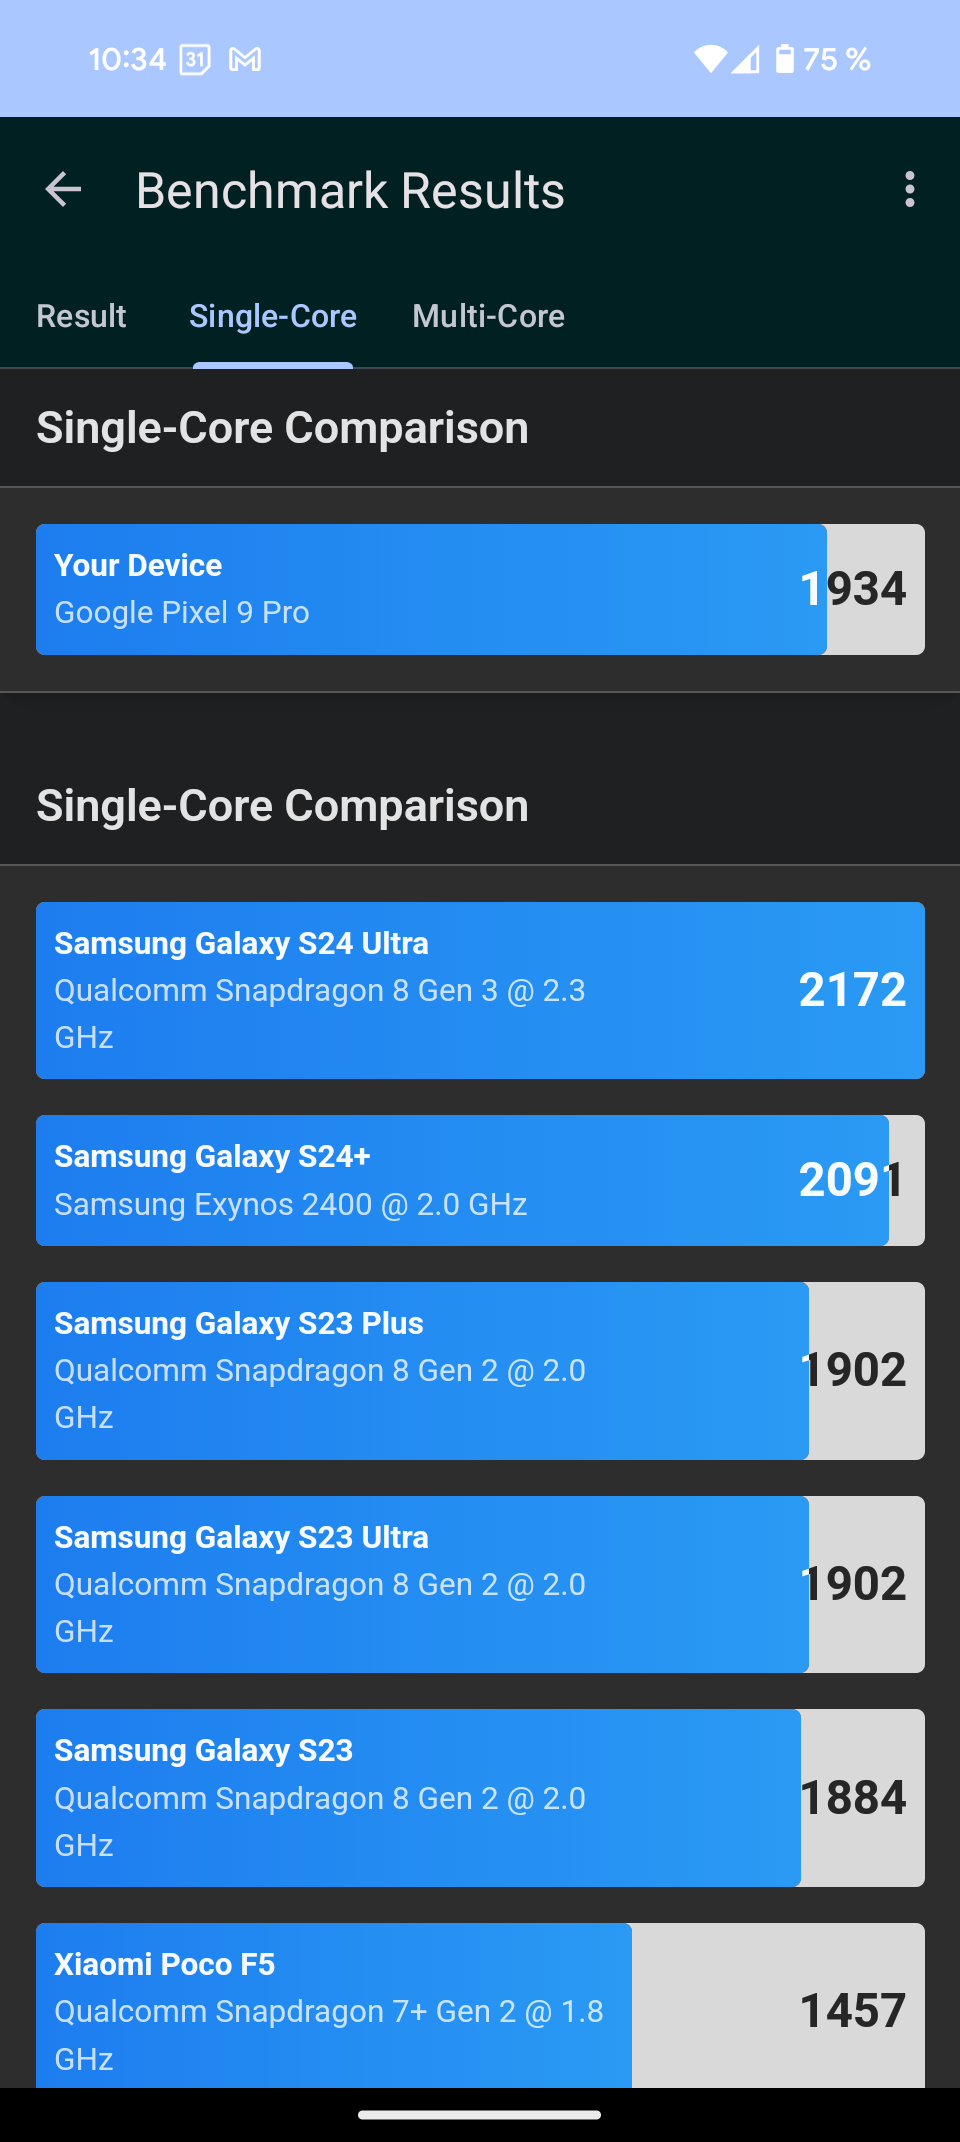This screenshot has height=2142, width=960.
Task: Open the Multi-Core tab
Action: coord(488,317)
